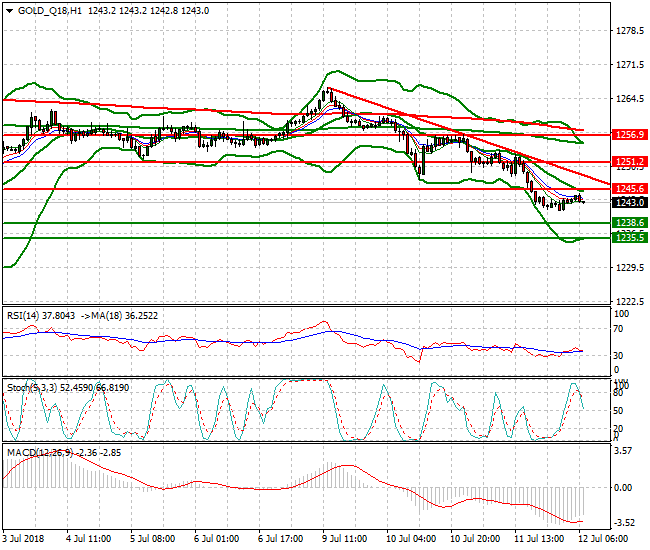This screenshot has width=650, height=550.
Task: Click the RSI scale value 70
Action: pos(618,329)
